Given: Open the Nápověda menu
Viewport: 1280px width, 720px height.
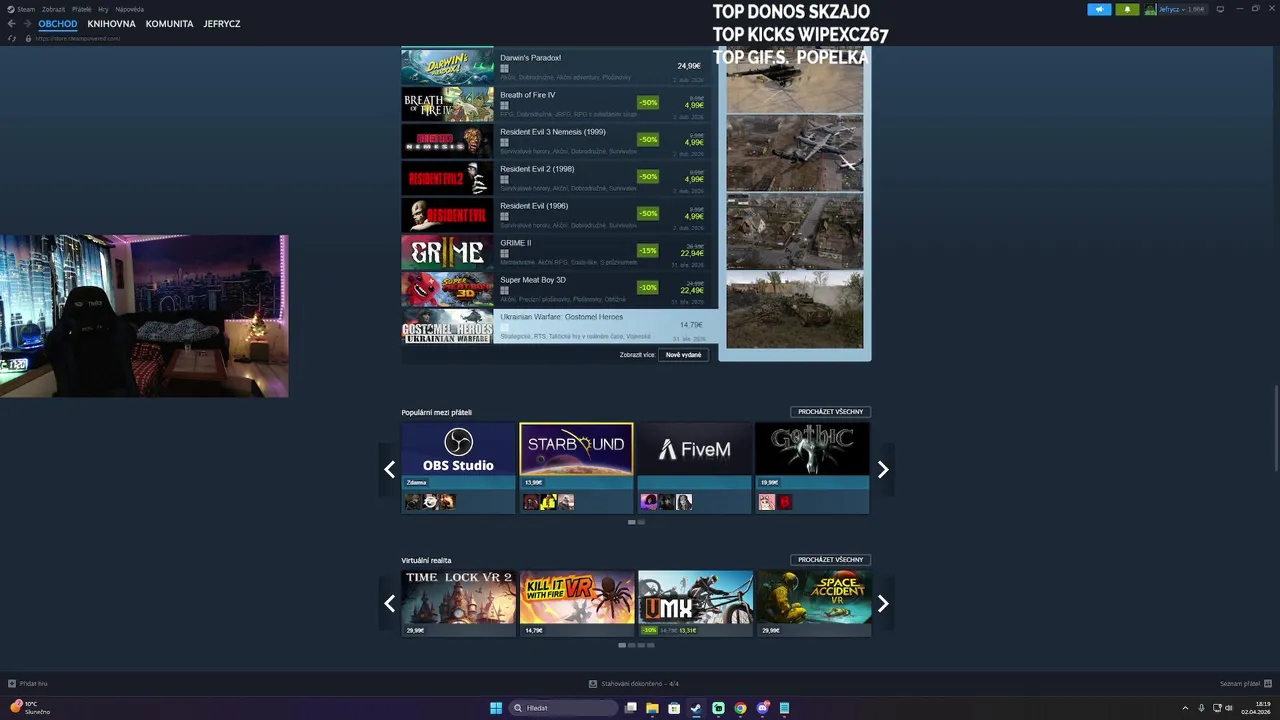Looking at the screenshot, I should (129, 9).
